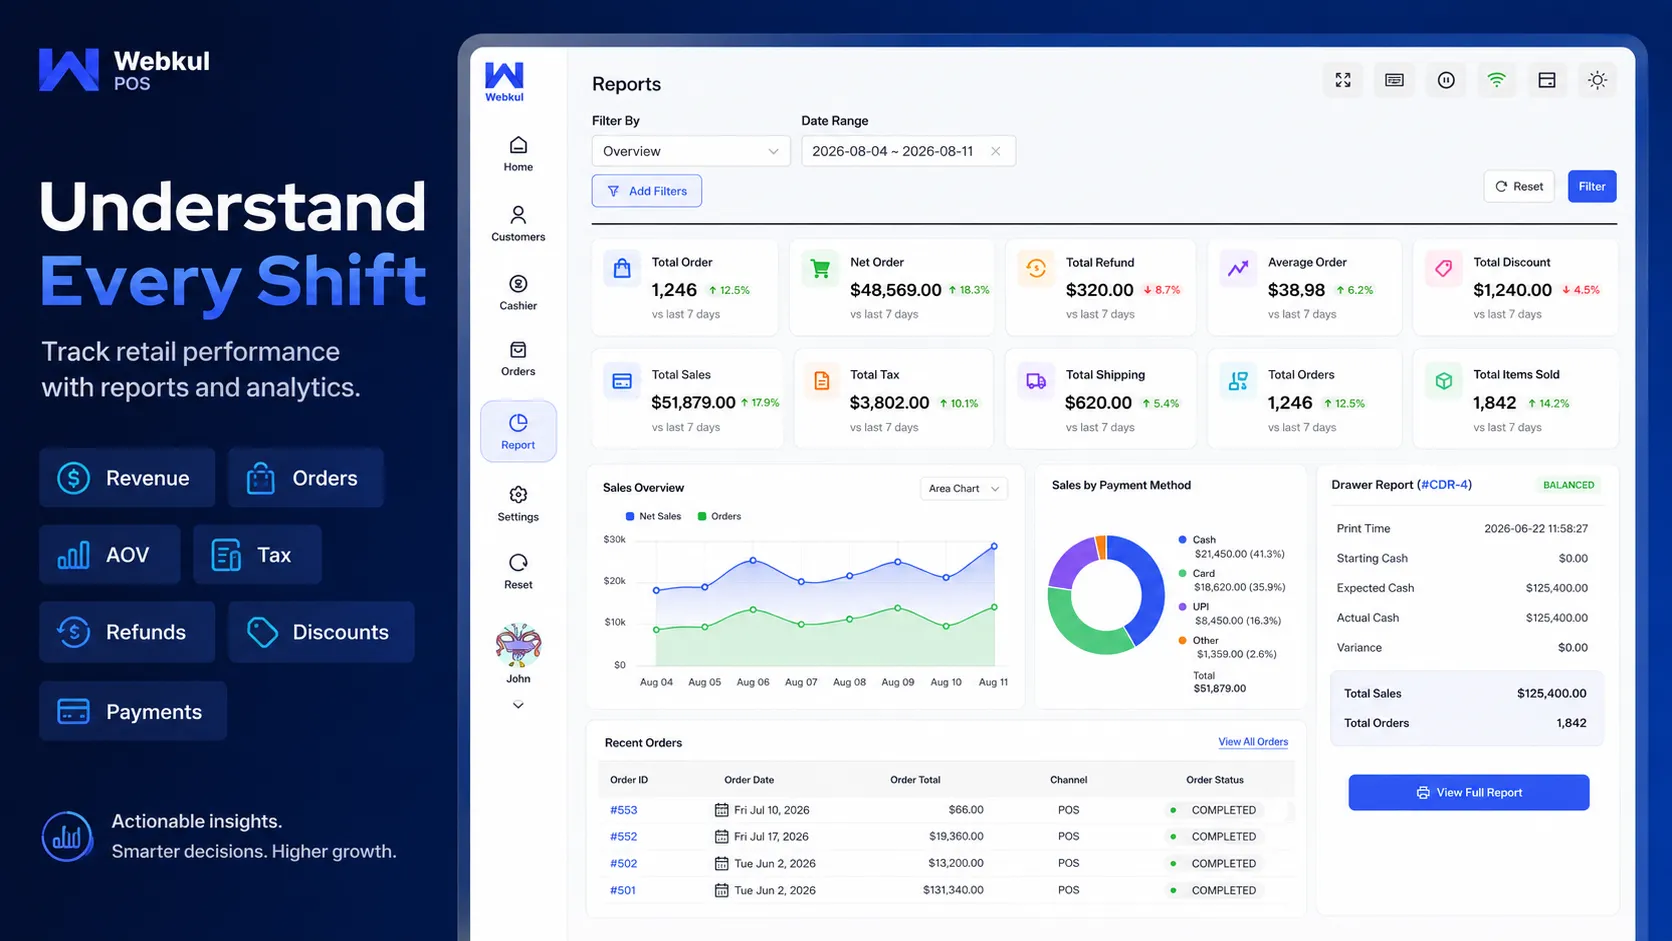Toggle Orders legend in chart
The width and height of the screenshot is (1672, 941).
click(x=719, y=516)
